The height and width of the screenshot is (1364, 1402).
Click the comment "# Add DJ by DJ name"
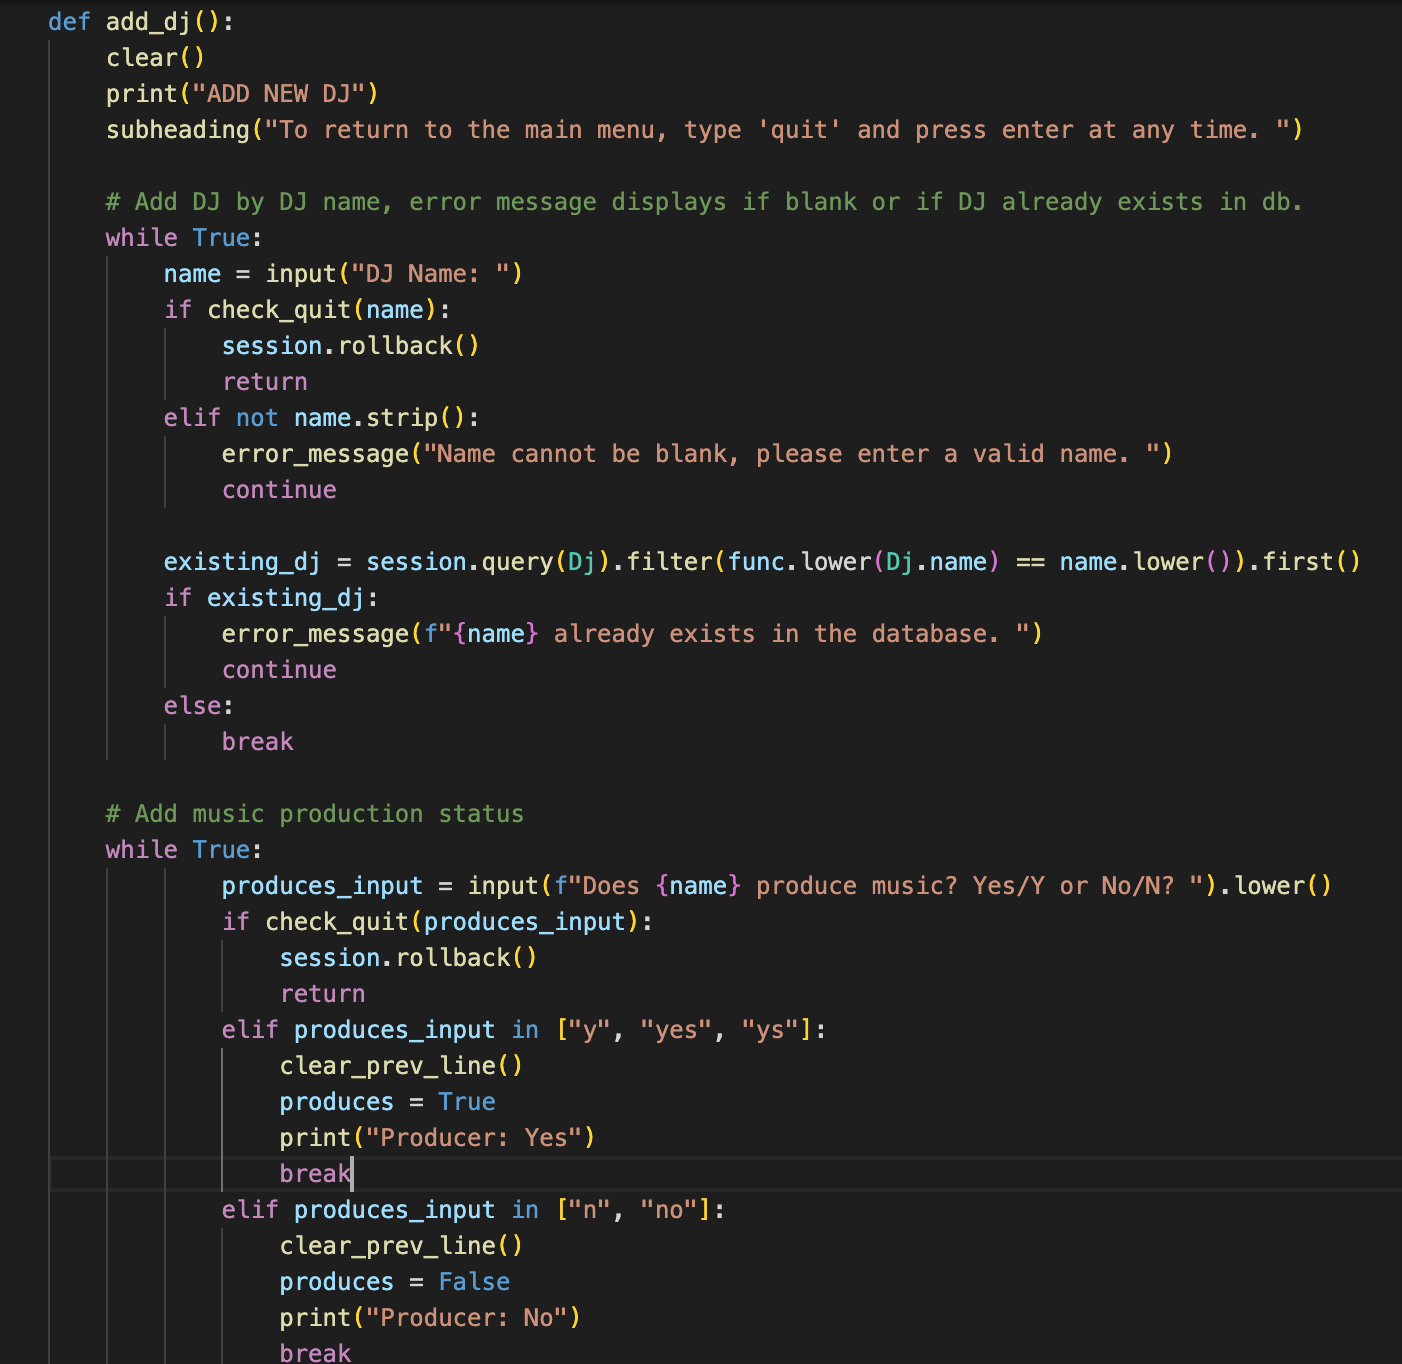705,202
